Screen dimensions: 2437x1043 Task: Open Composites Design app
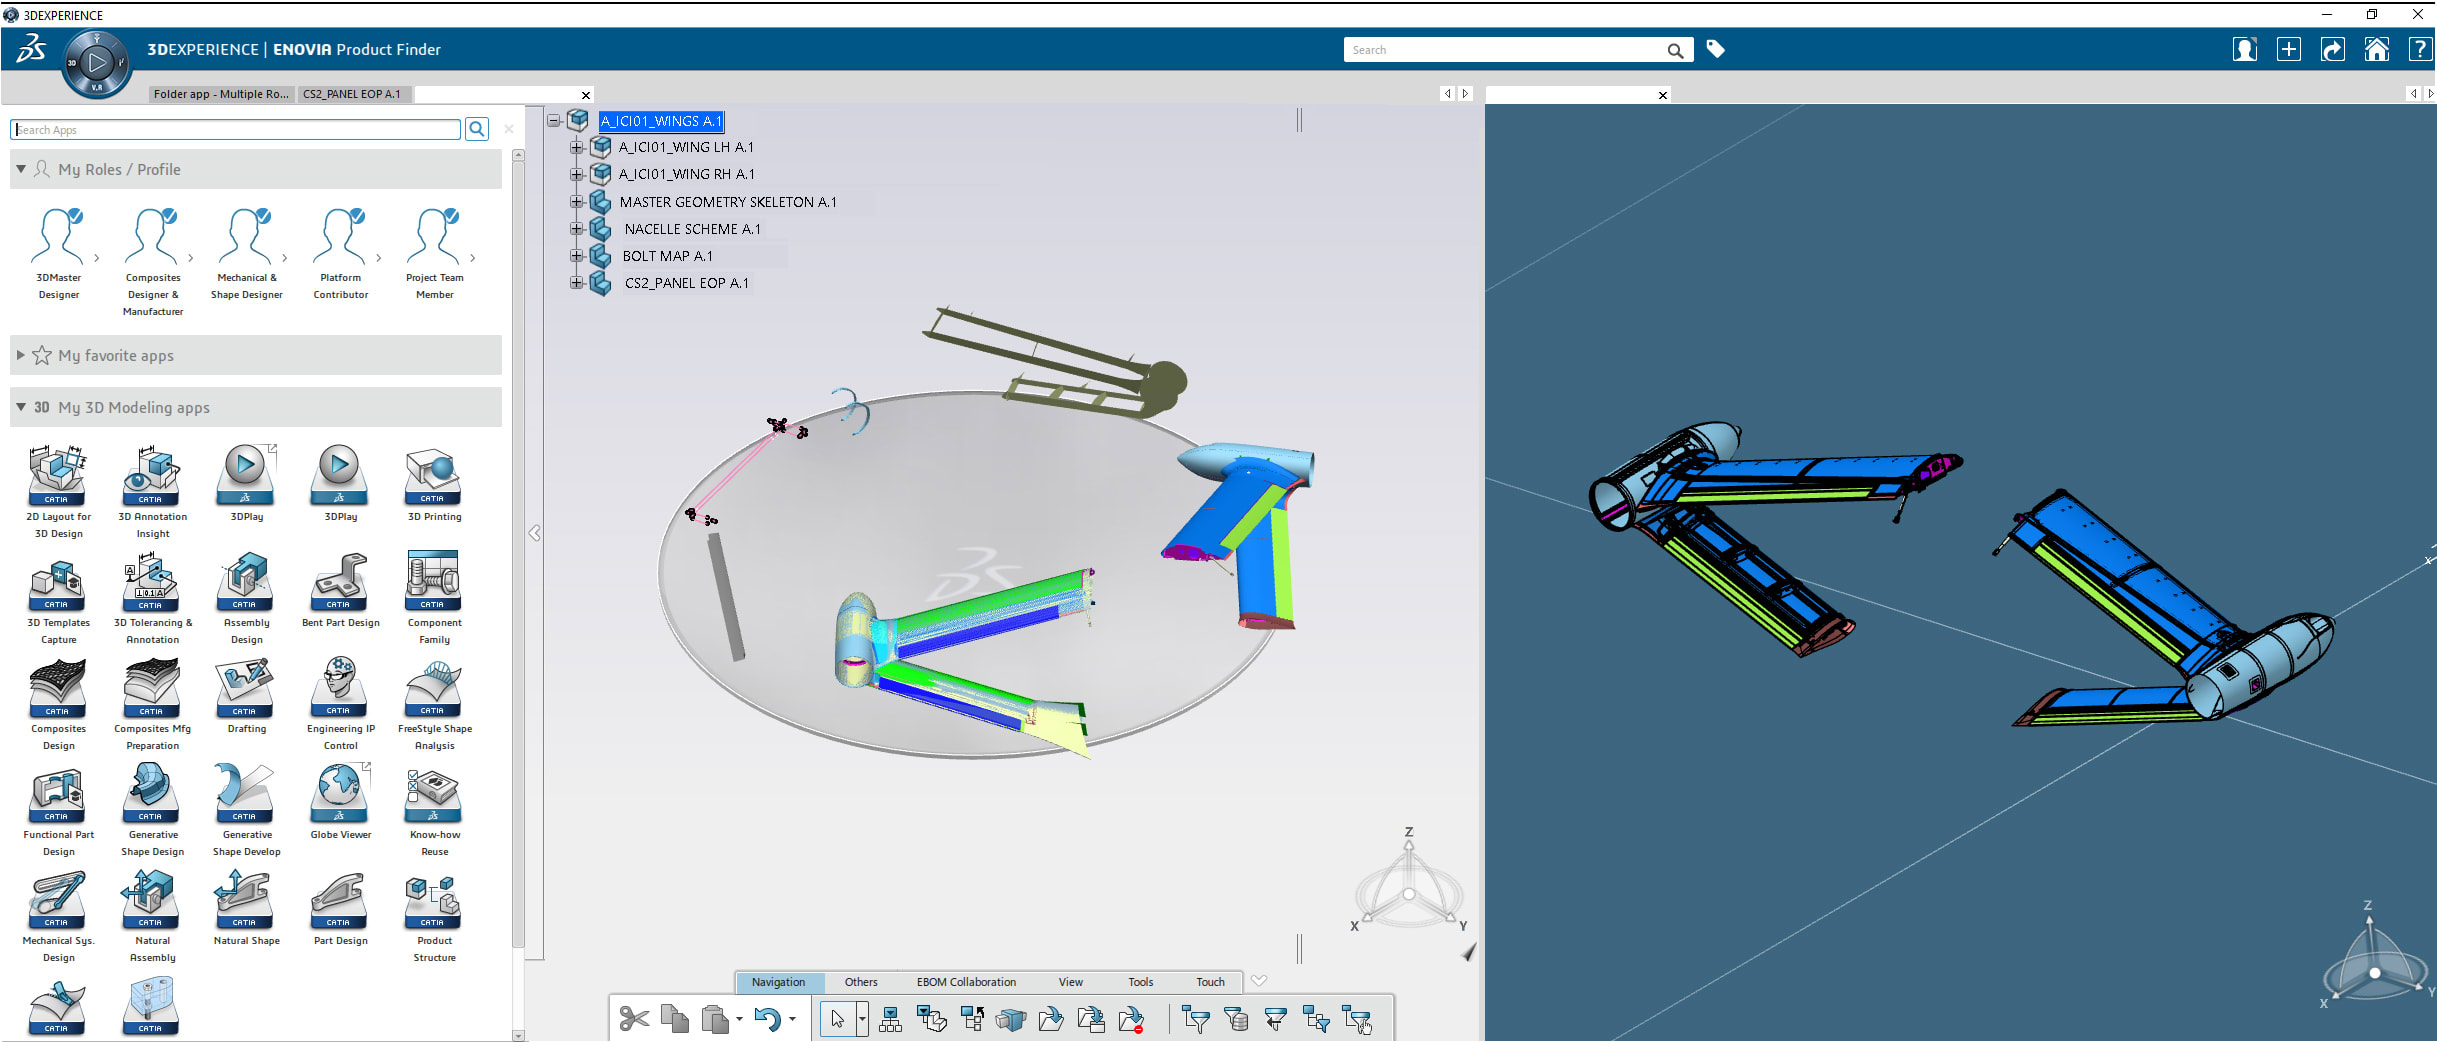click(x=59, y=704)
